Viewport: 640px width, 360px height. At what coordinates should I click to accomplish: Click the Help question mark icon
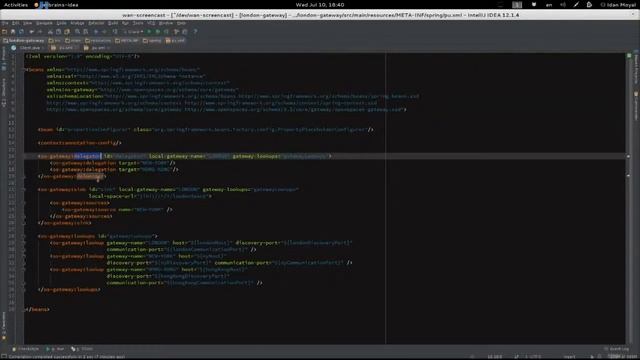pyautogui.click(x=195, y=32)
